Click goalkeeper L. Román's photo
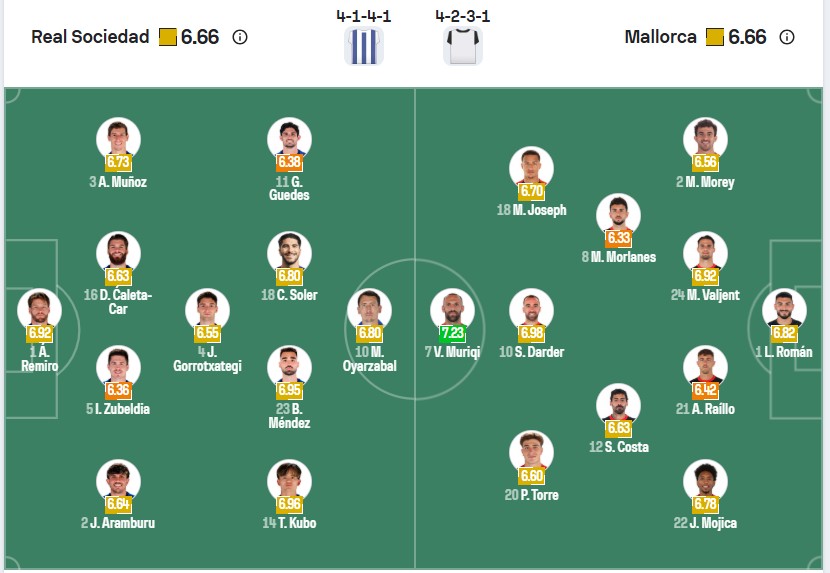 click(784, 310)
